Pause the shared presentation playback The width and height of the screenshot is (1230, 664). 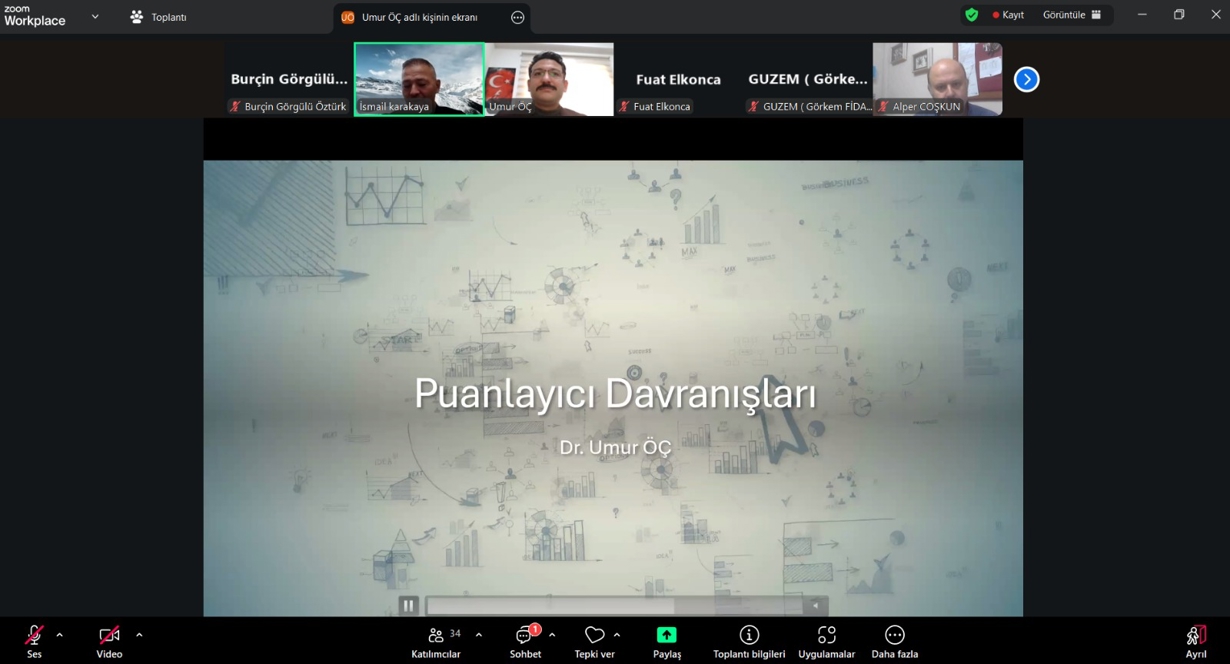408,605
